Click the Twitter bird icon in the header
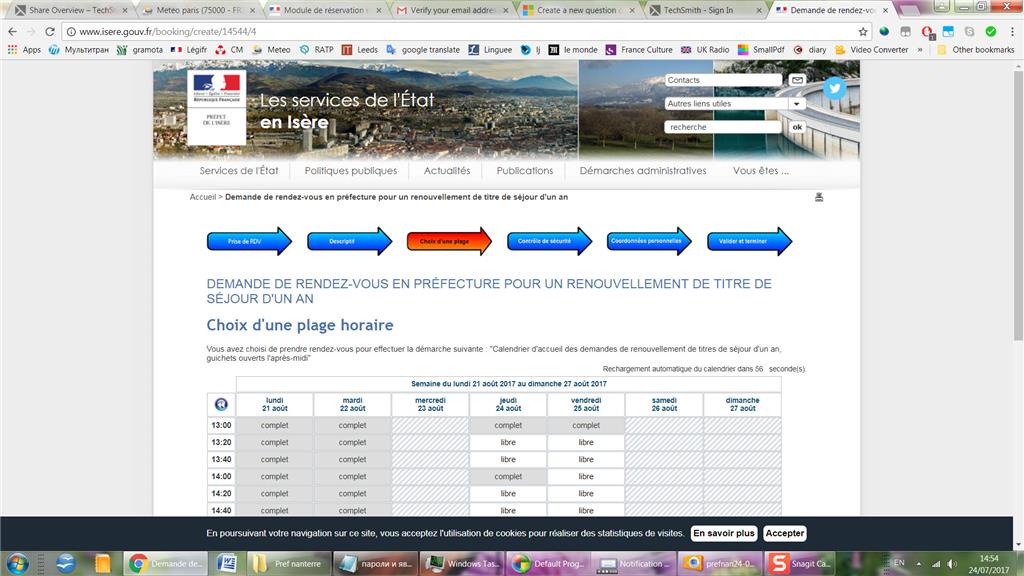The width and height of the screenshot is (1024, 576). 834,88
